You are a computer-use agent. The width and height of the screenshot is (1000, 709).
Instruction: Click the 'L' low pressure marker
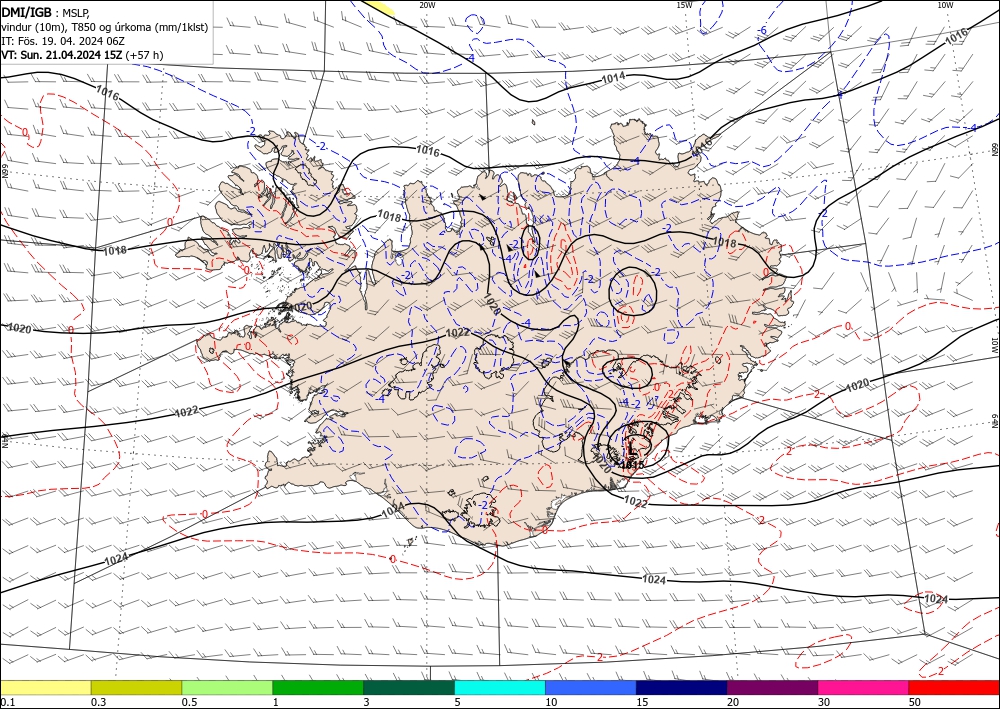click(631, 451)
